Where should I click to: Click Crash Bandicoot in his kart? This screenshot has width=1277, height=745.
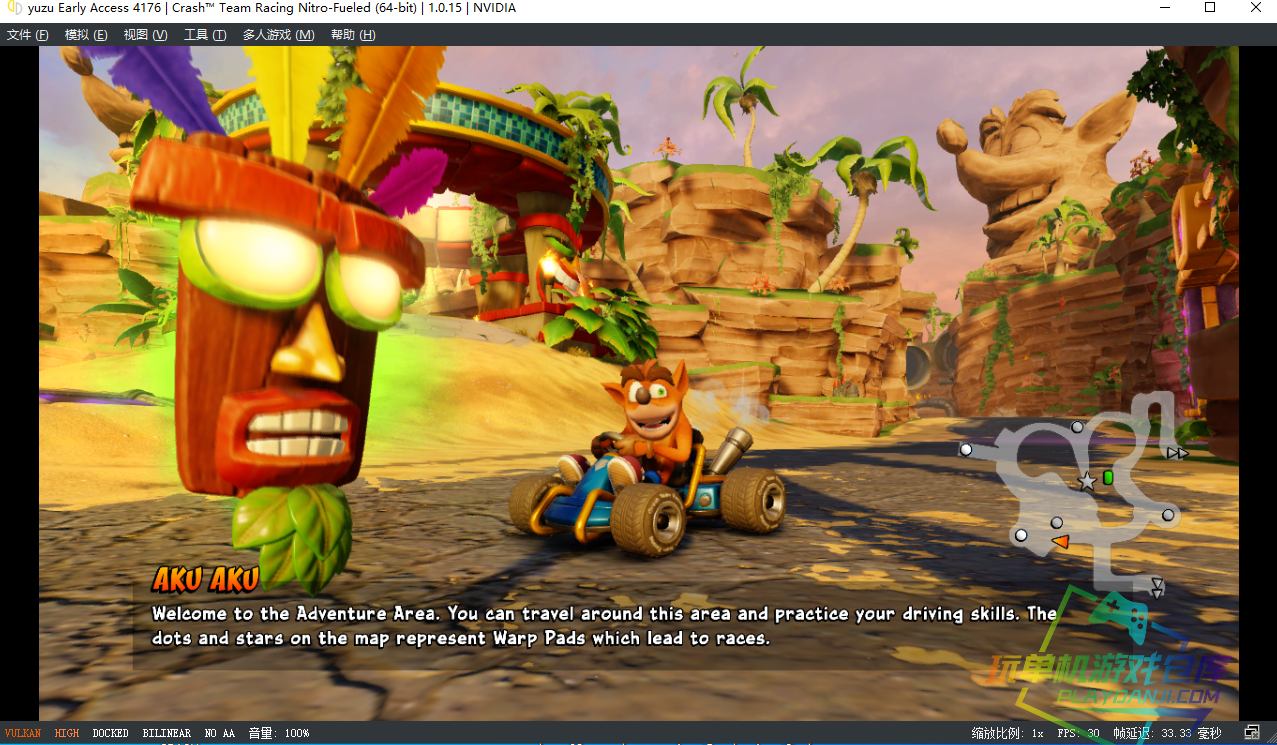click(647, 460)
